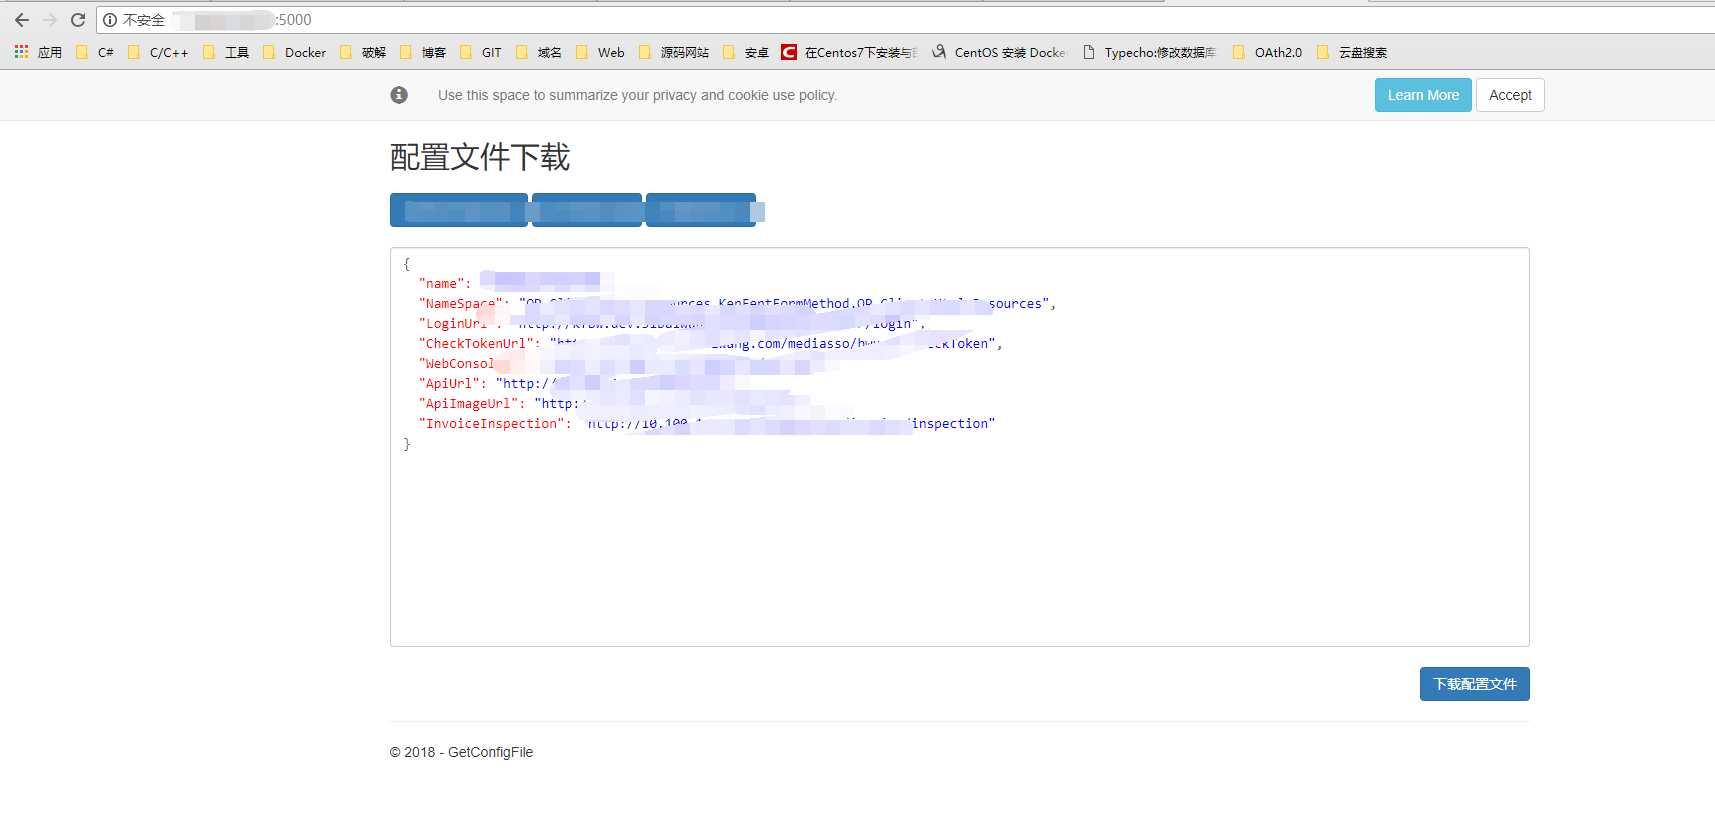Click the 配置文件下载 page heading
Image resolution: width=1715 pixels, height=825 pixels.
(x=480, y=157)
